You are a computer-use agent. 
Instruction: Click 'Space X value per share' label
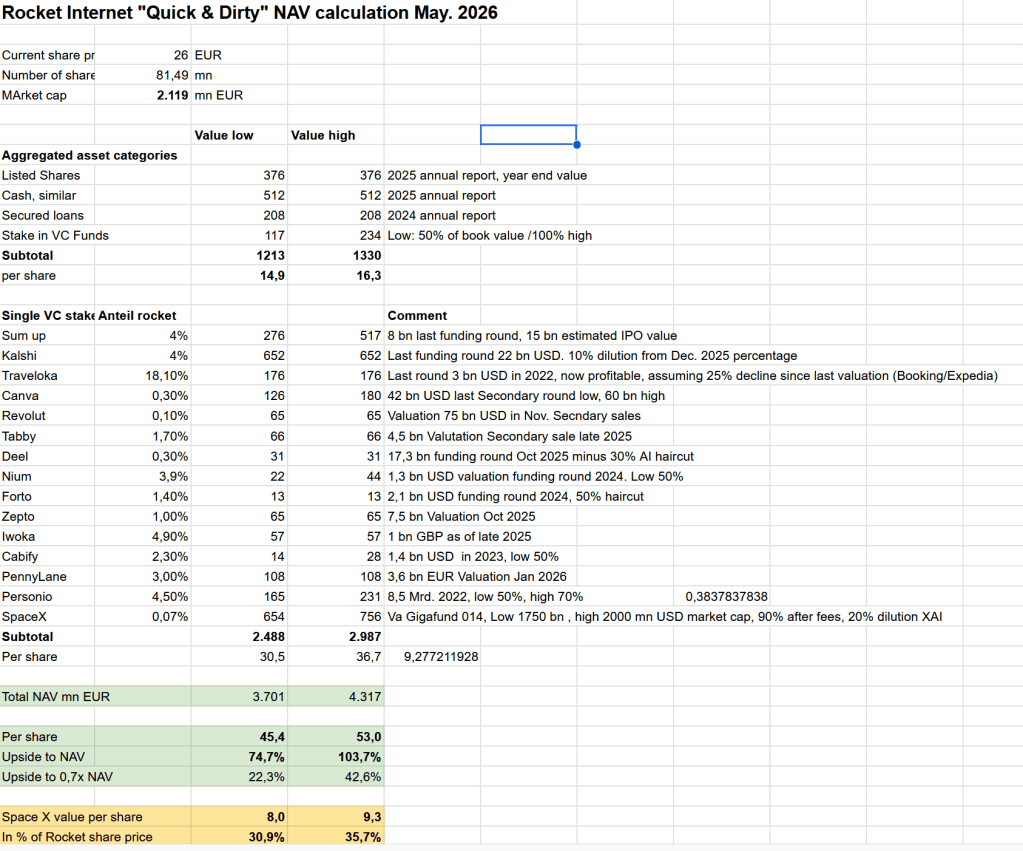pyautogui.click(x=72, y=817)
